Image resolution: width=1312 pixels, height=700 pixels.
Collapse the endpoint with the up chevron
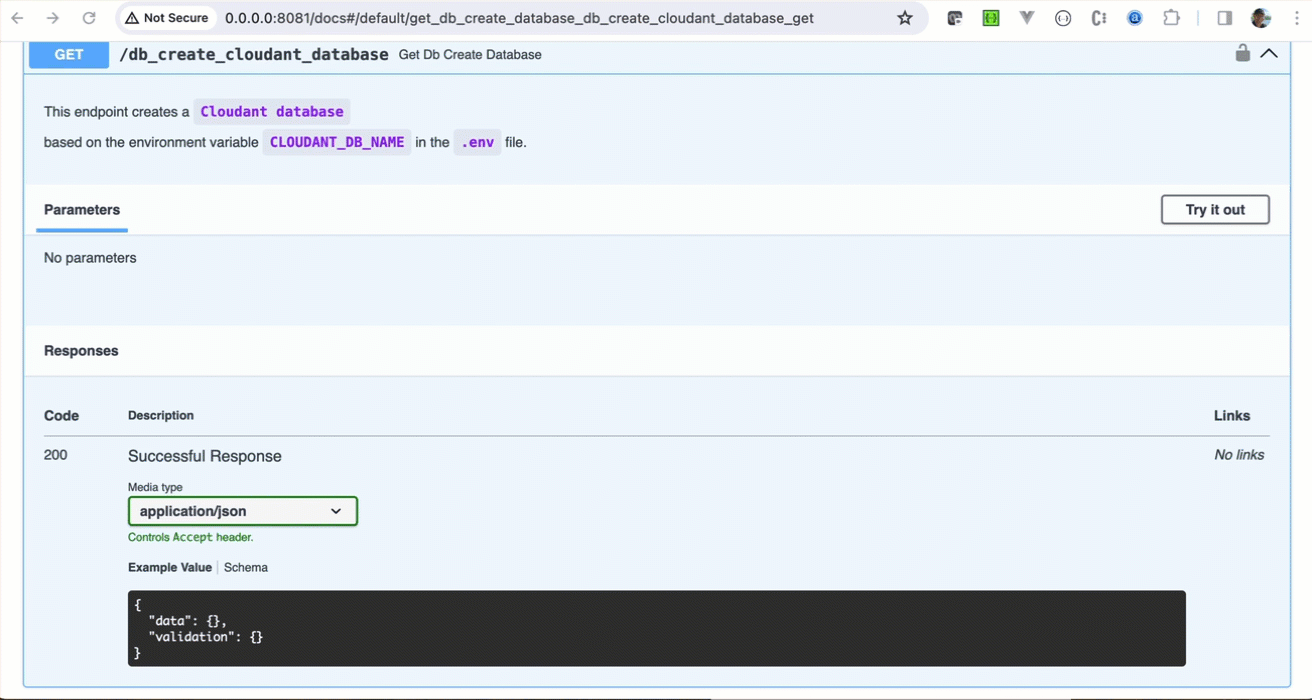click(1269, 54)
